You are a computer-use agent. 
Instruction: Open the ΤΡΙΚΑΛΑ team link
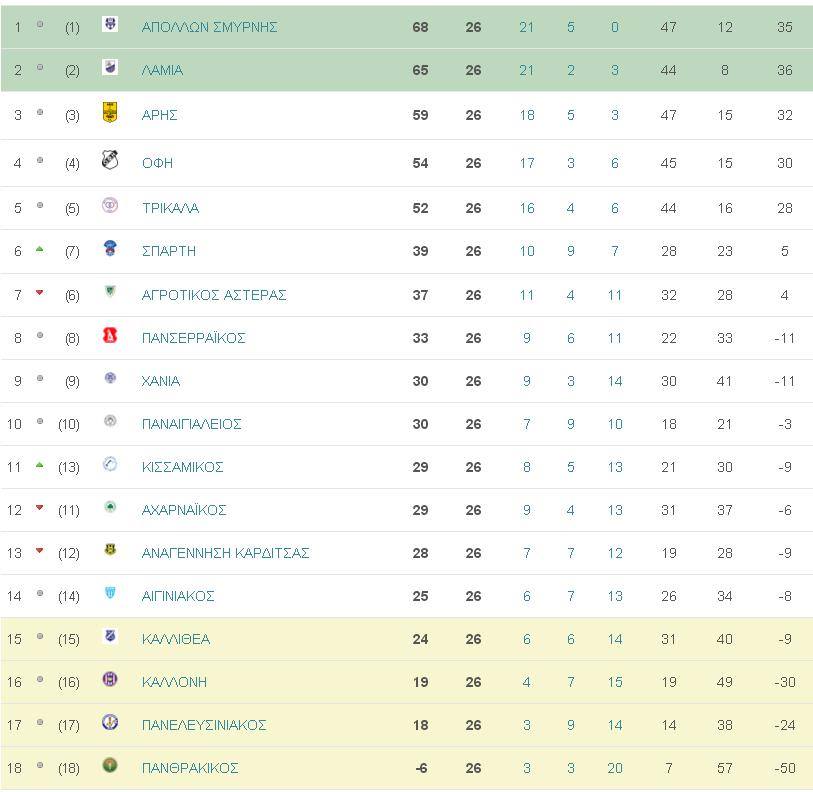171,208
